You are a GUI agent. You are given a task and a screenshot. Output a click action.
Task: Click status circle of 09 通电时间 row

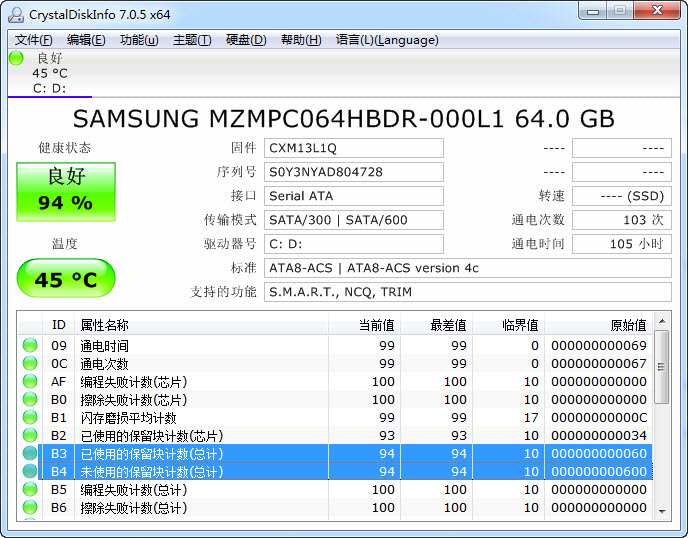click(30, 345)
